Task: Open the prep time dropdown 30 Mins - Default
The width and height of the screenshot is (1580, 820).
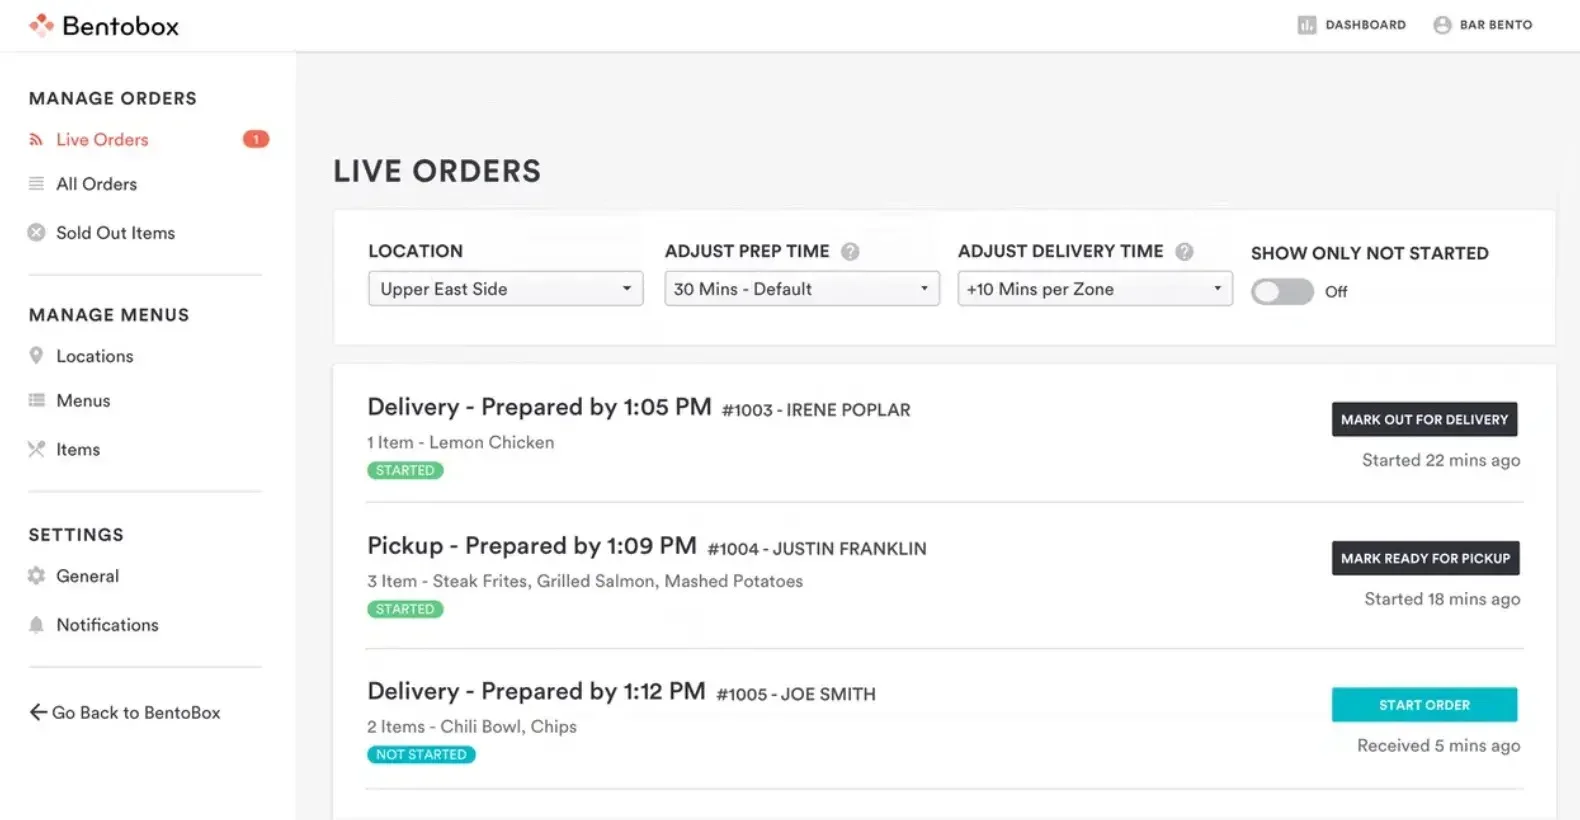Action: click(802, 289)
